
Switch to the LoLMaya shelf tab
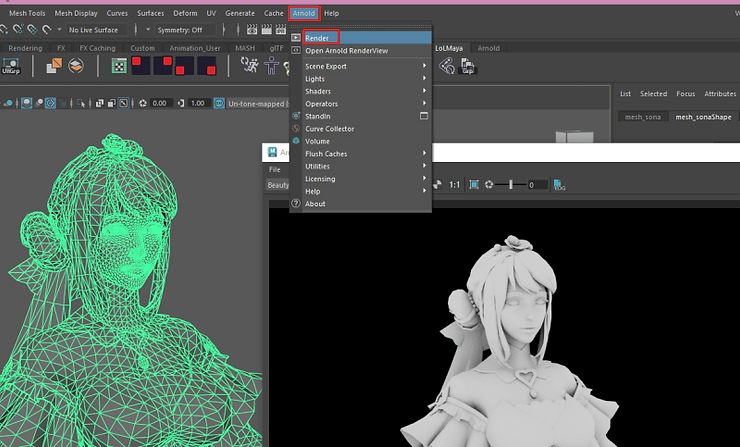pos(450,47)
